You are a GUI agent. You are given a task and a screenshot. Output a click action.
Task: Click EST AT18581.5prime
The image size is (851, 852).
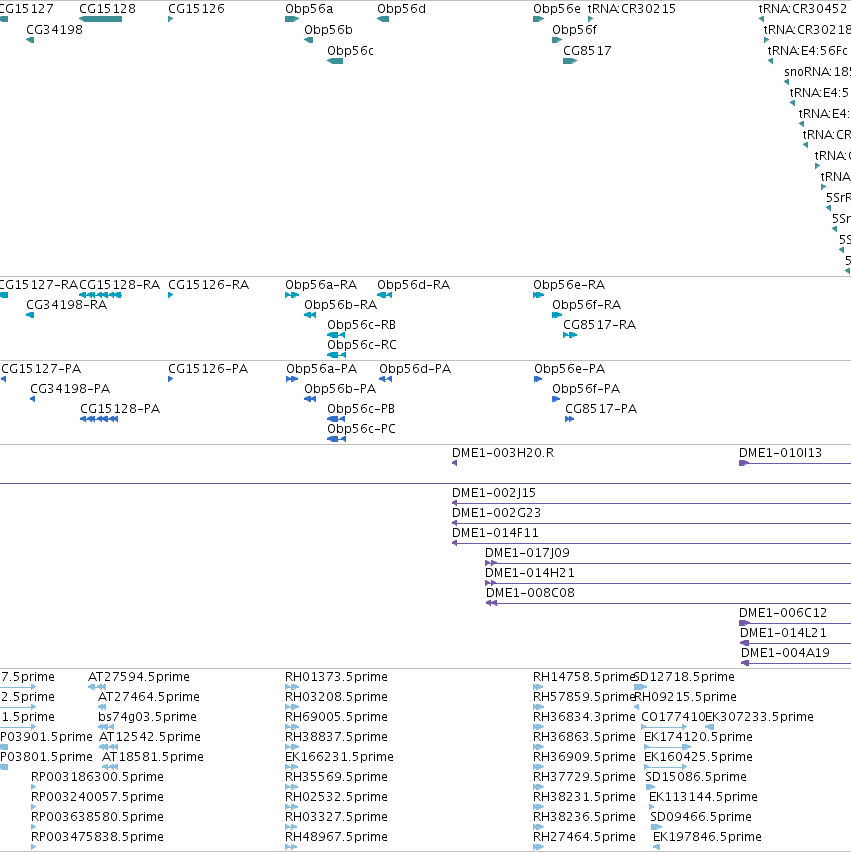[110, 767]
